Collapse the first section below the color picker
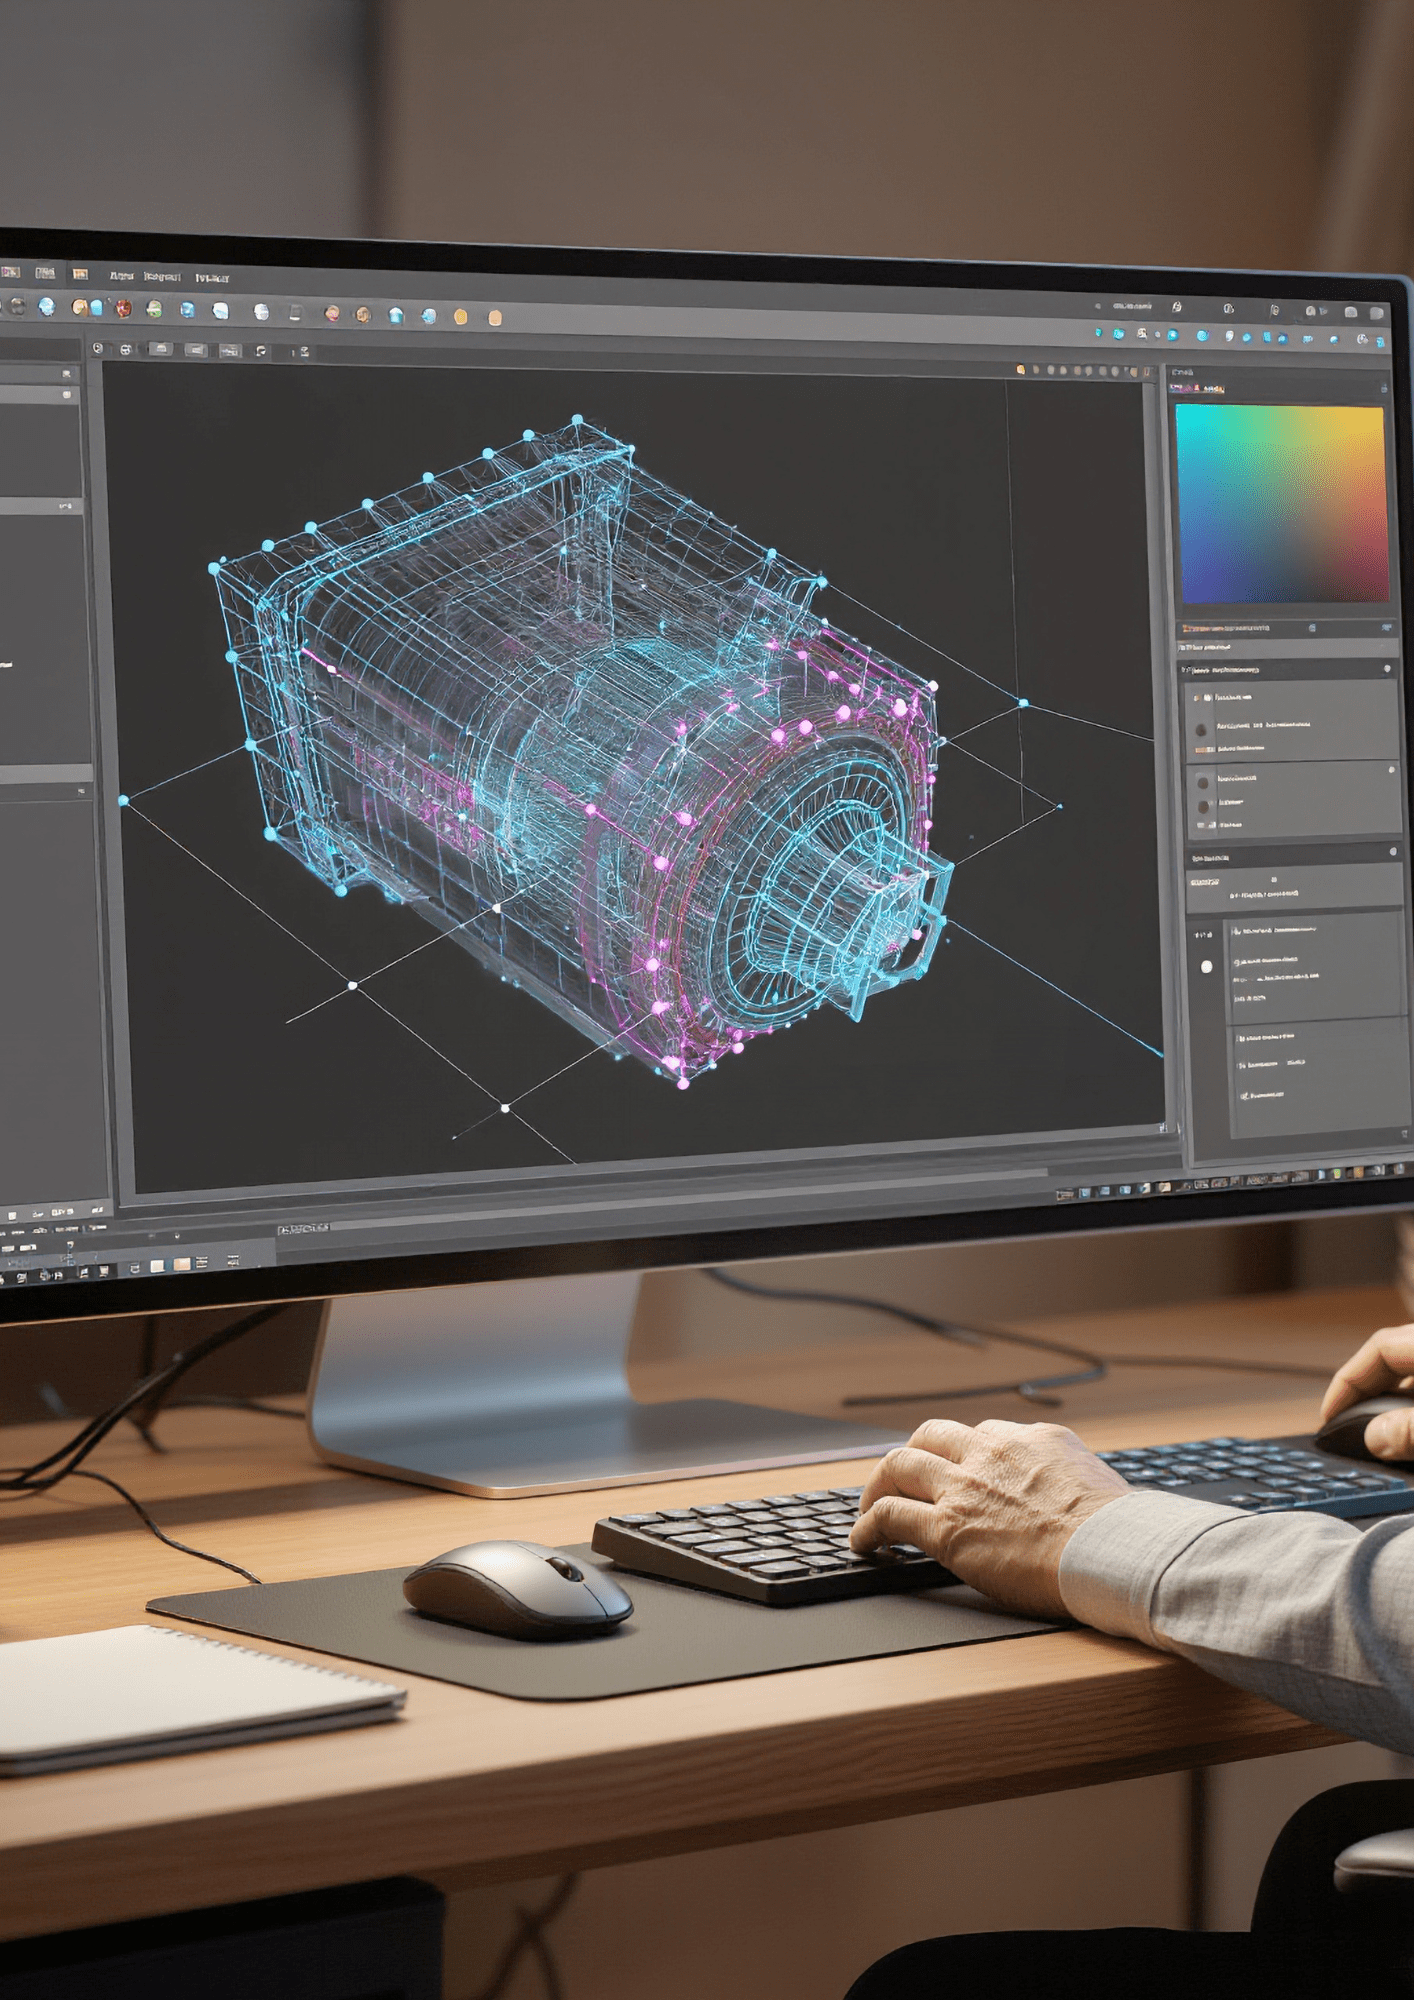Screen dimensions: 1414x2000 tap(1386, 668)
